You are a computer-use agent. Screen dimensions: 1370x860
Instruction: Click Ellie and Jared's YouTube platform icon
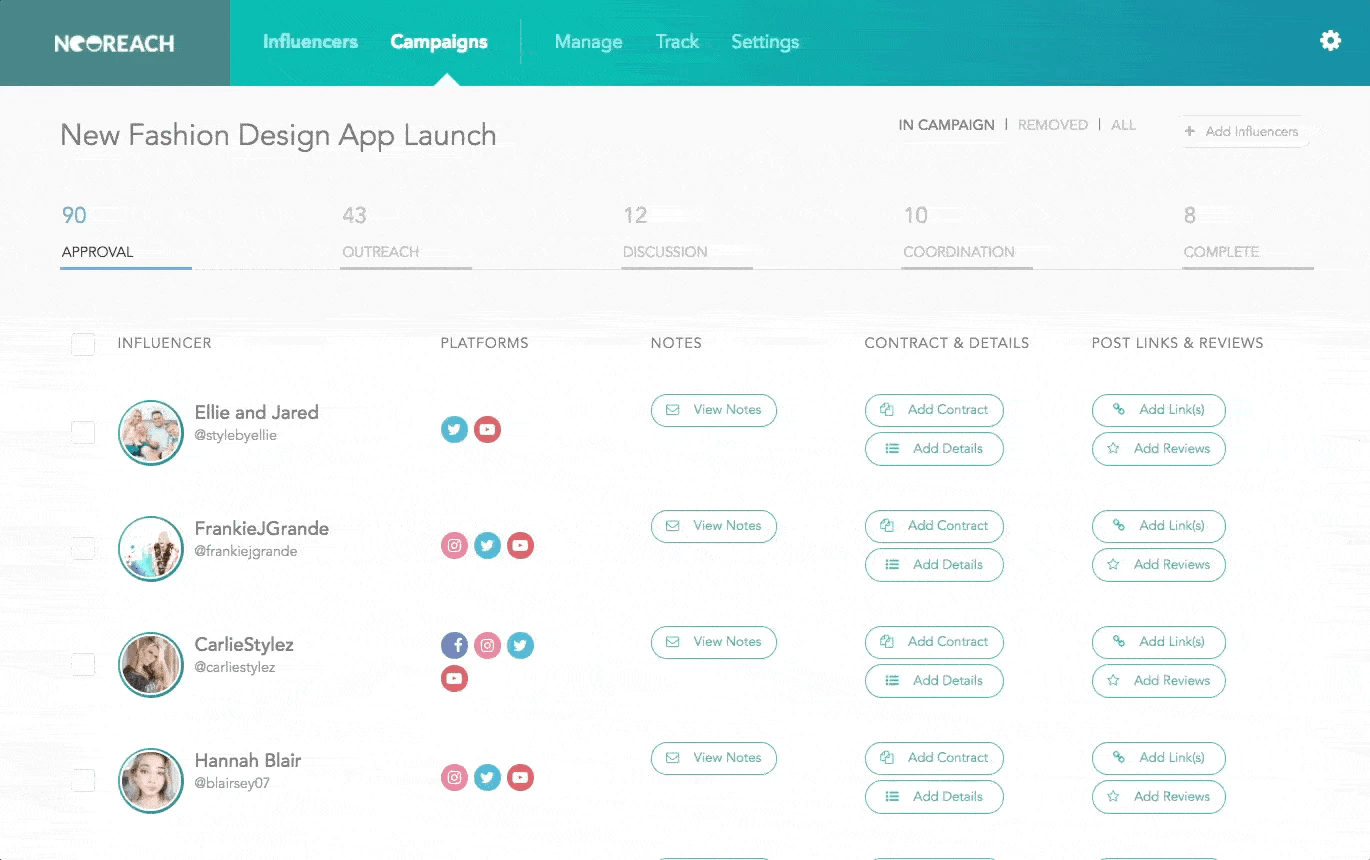coord(487,430)
